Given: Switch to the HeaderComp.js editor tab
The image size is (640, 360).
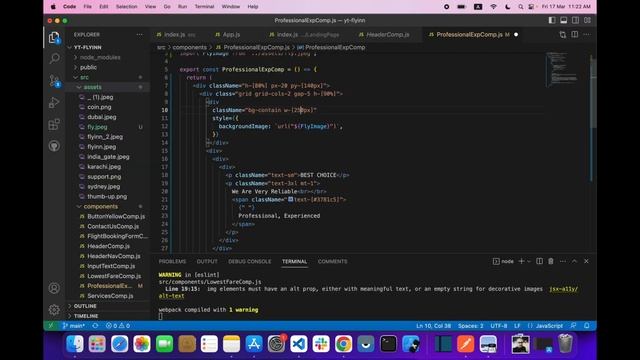Looking at the screenshot, I should (x=388, y=35).
